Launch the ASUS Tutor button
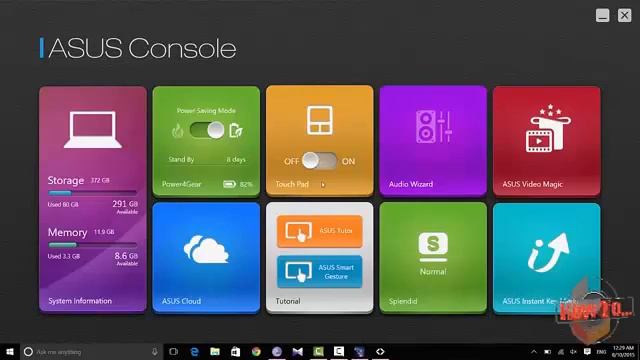Image resolution: width=640 pixels, height=360 pixels. pos(320,231)
